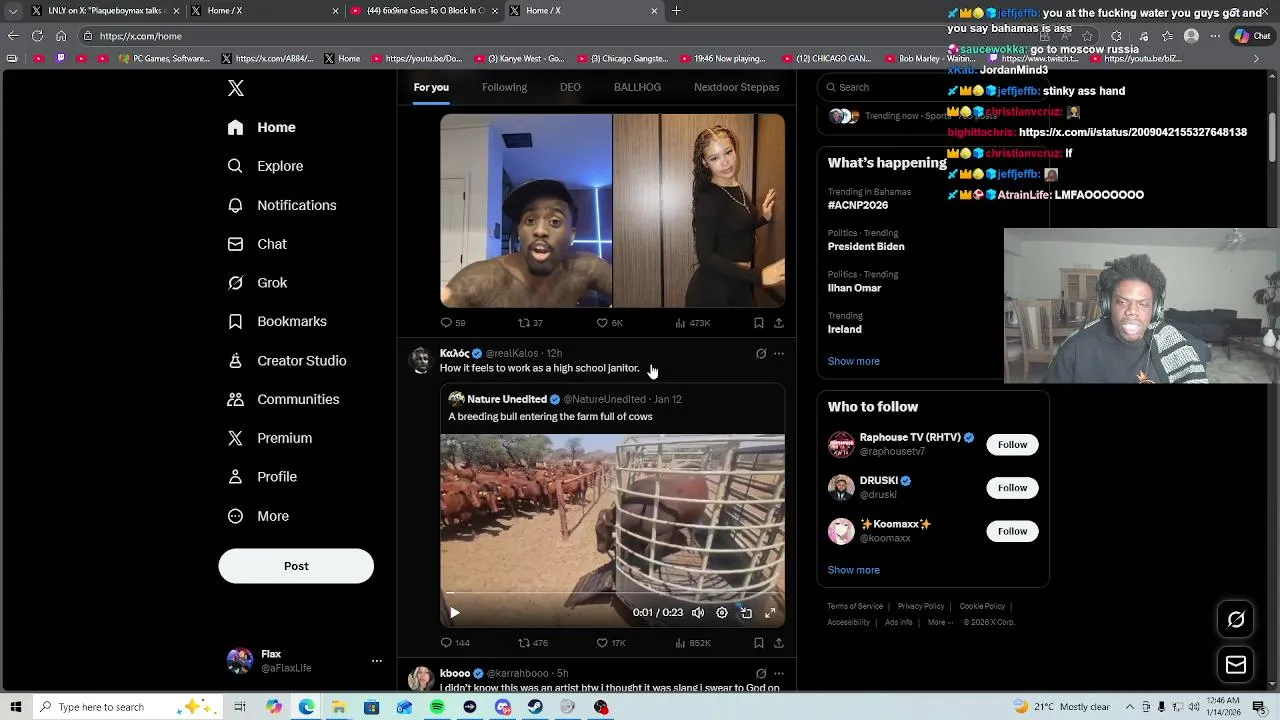Image resolution: width=1280 pixels, height=720 pixels.
Task: Reply icon on post with 59 replies
Action: click(x=446, y=323)
